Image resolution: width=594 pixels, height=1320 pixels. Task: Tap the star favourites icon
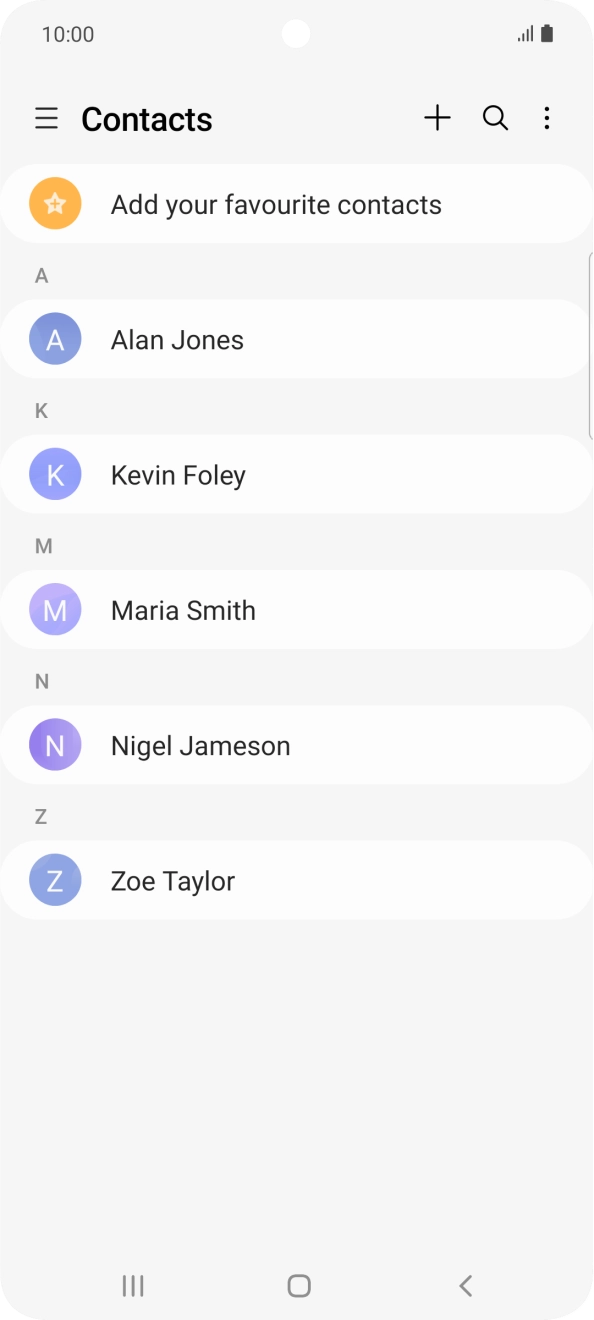pos(55,203)
